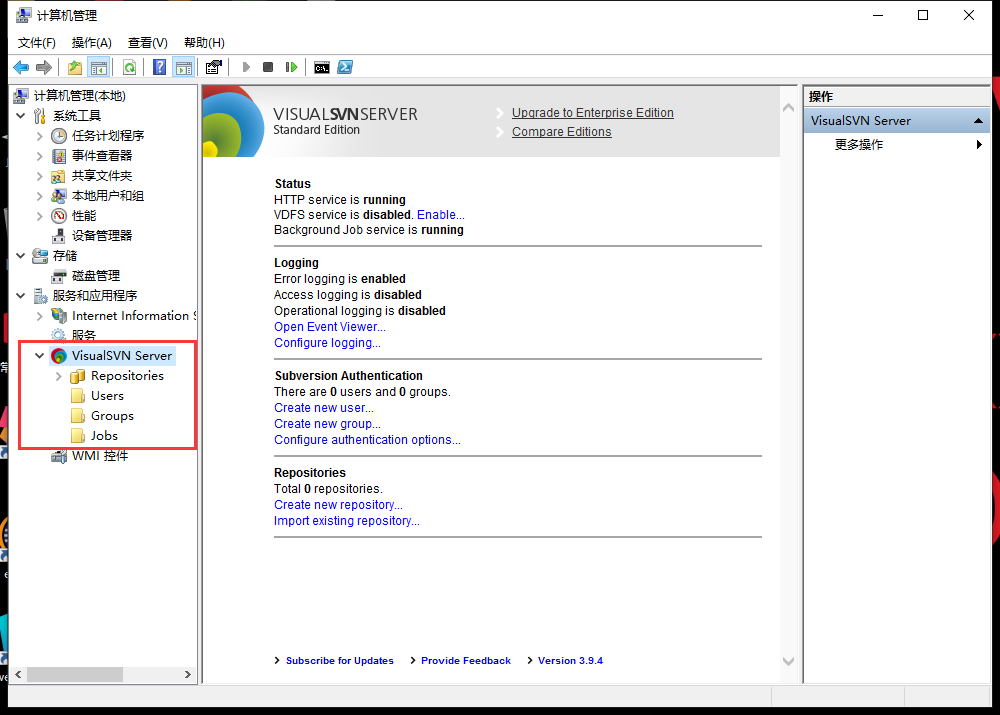The width and height of the screenshot is (1000, 715).
Task: Expand the 本地用户和组 node
Action: tap(40, 196)
